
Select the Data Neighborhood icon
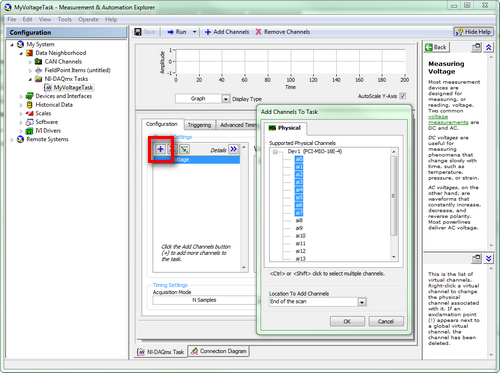click(30, 53)
